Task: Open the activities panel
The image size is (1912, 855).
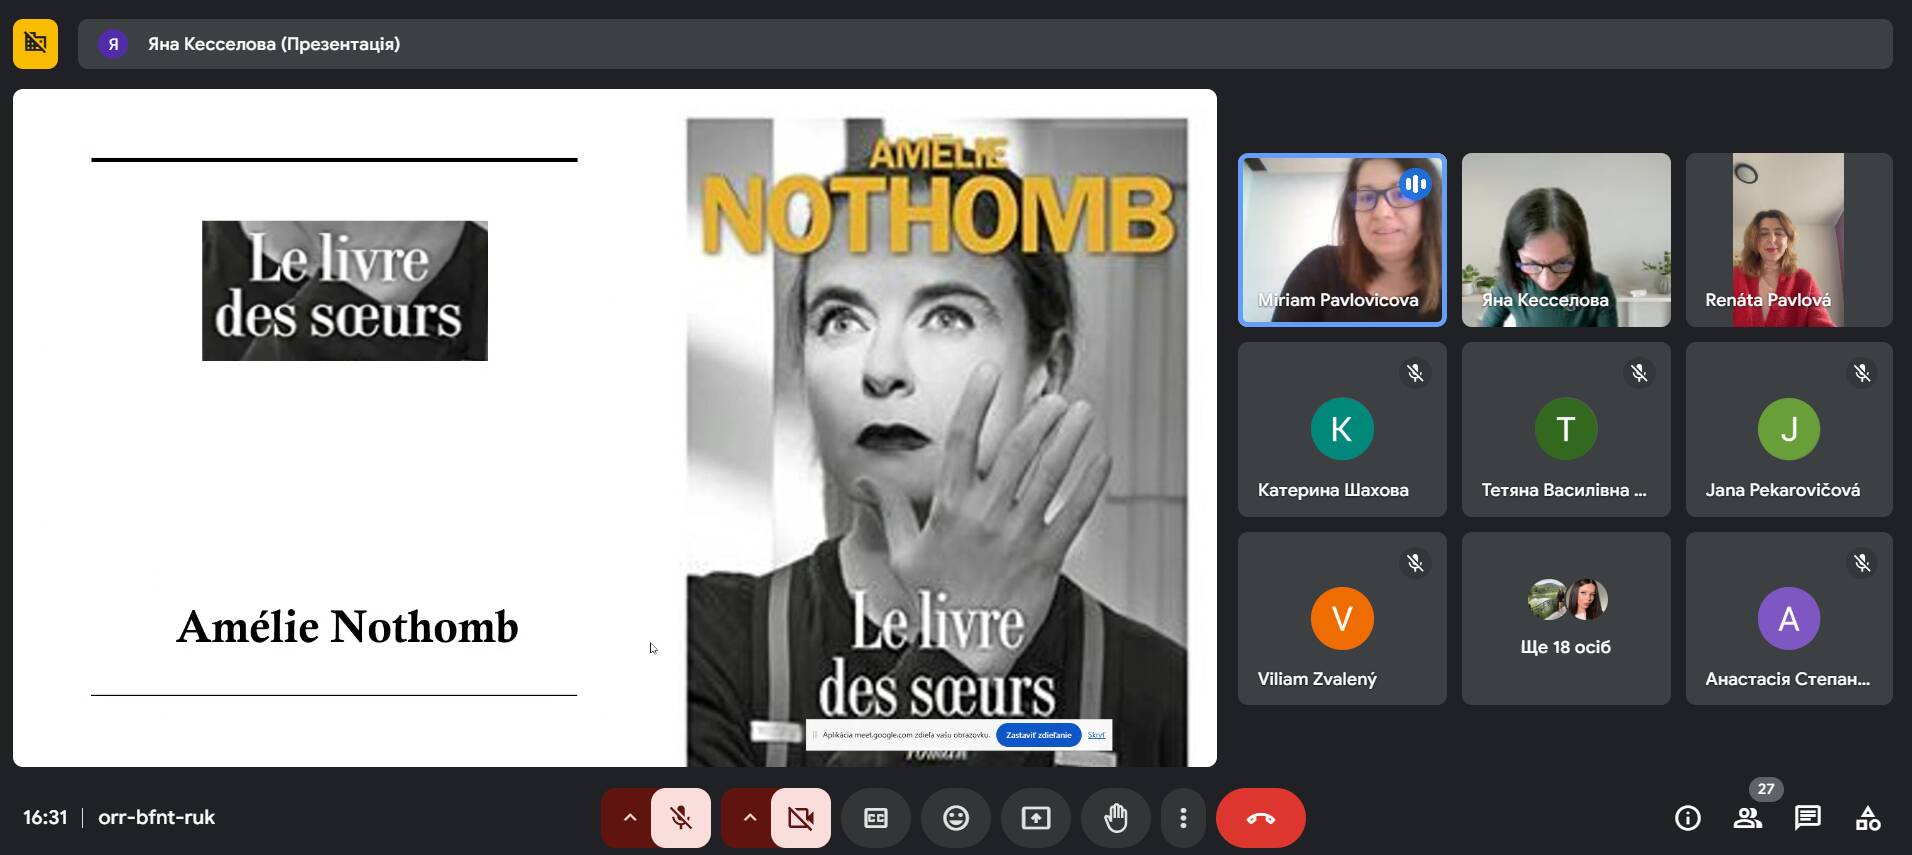Action: (x=1868, y=818)
